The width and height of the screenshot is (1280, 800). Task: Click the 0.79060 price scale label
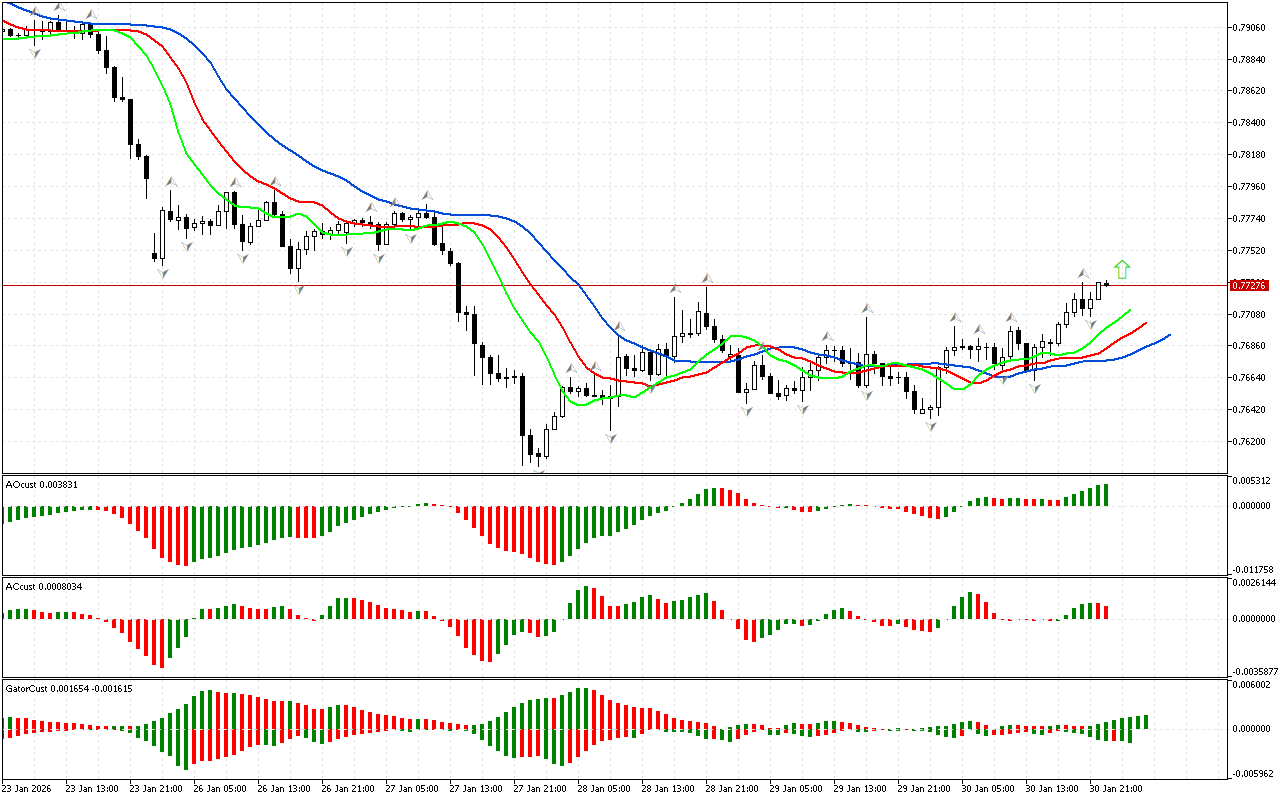1251,27
